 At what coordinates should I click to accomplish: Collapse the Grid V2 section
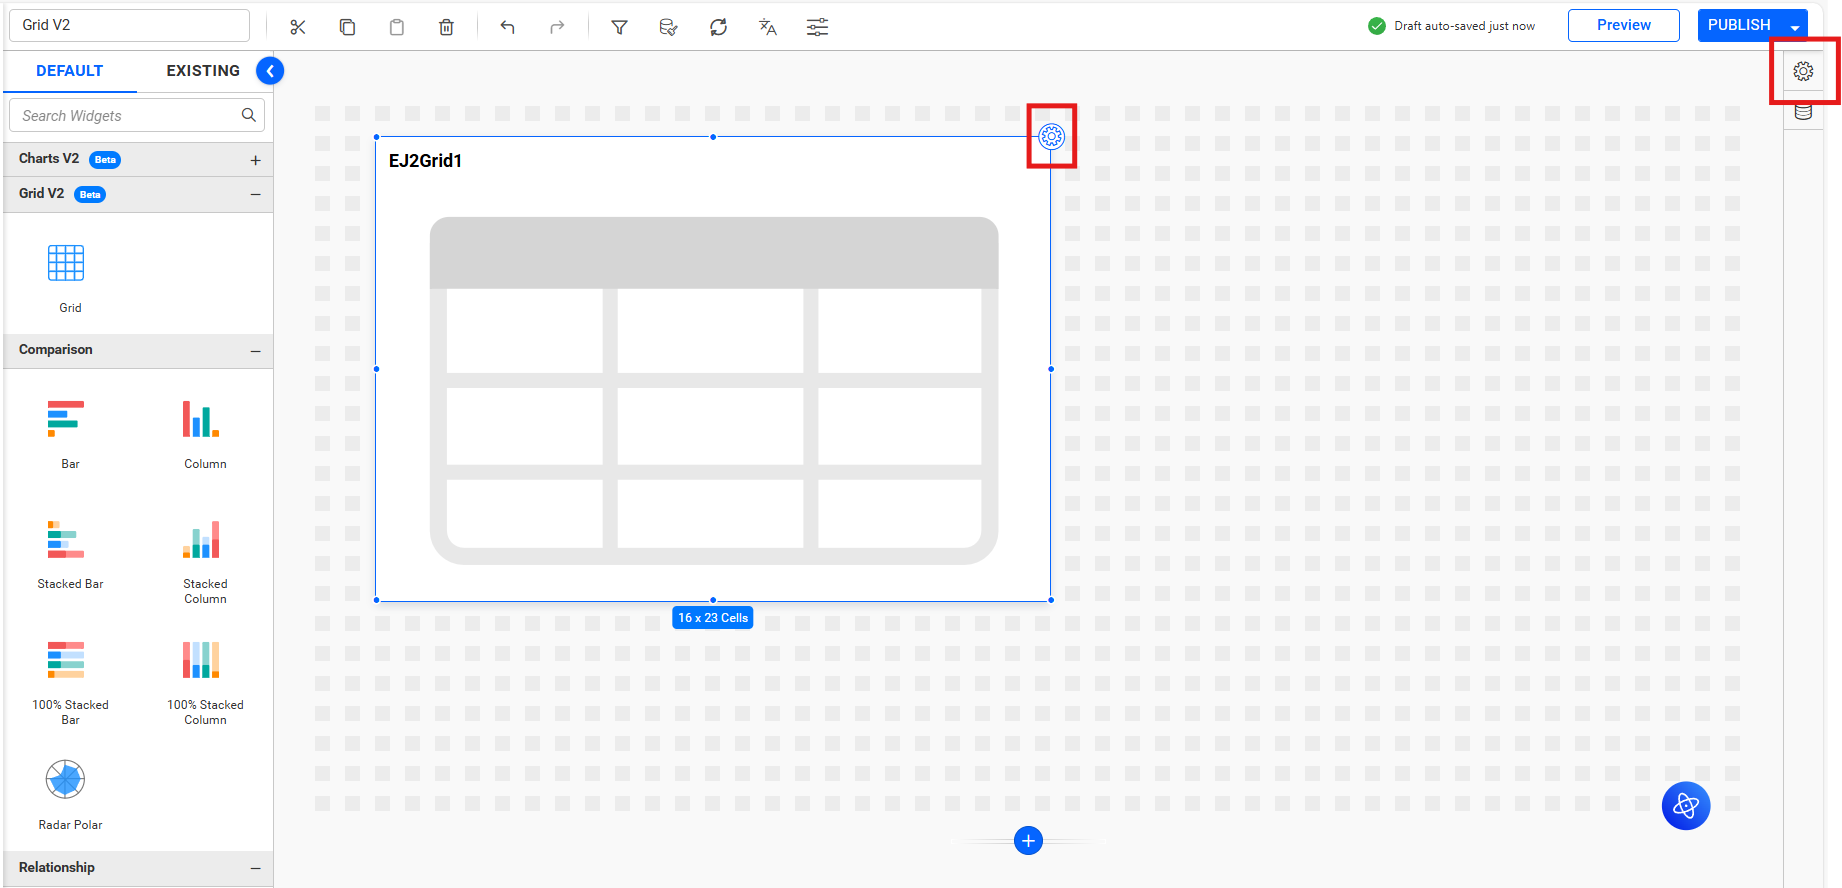(x=255, y=194)
